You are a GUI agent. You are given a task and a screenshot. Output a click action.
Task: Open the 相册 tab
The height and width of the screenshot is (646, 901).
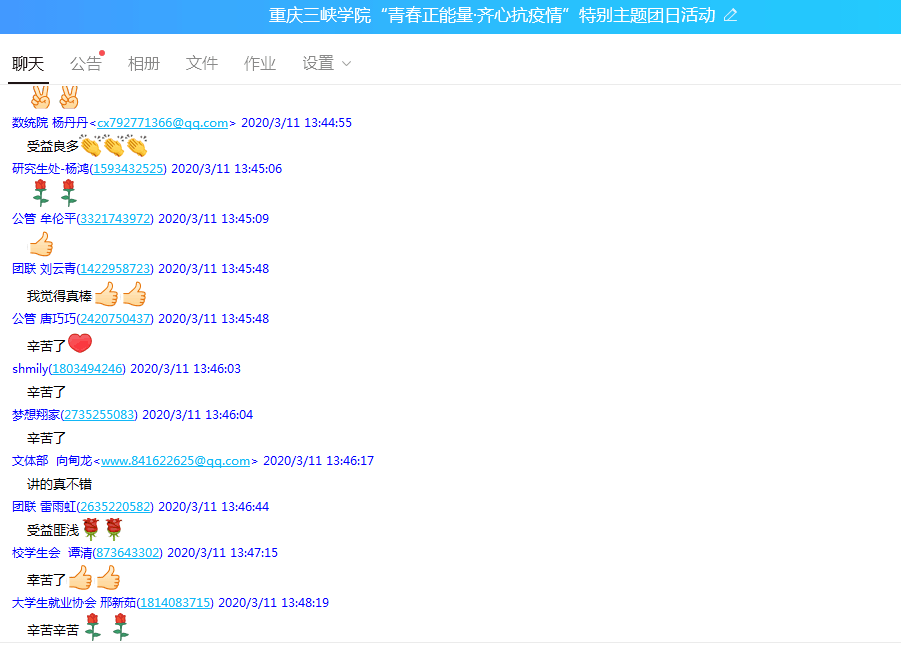coord(143,63)
